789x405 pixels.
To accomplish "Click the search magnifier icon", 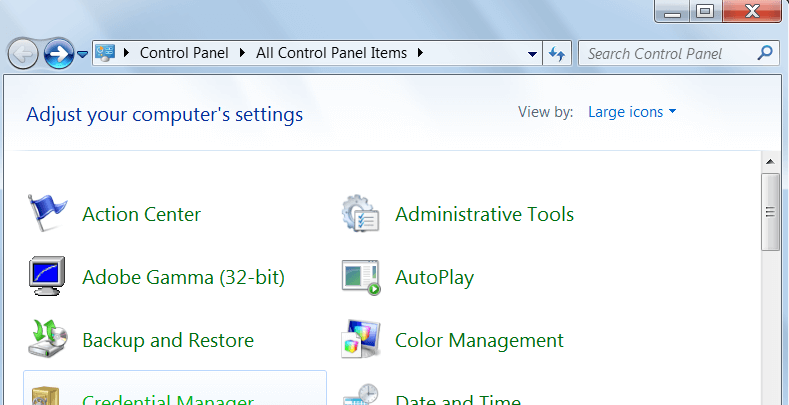I will point(765,53).
